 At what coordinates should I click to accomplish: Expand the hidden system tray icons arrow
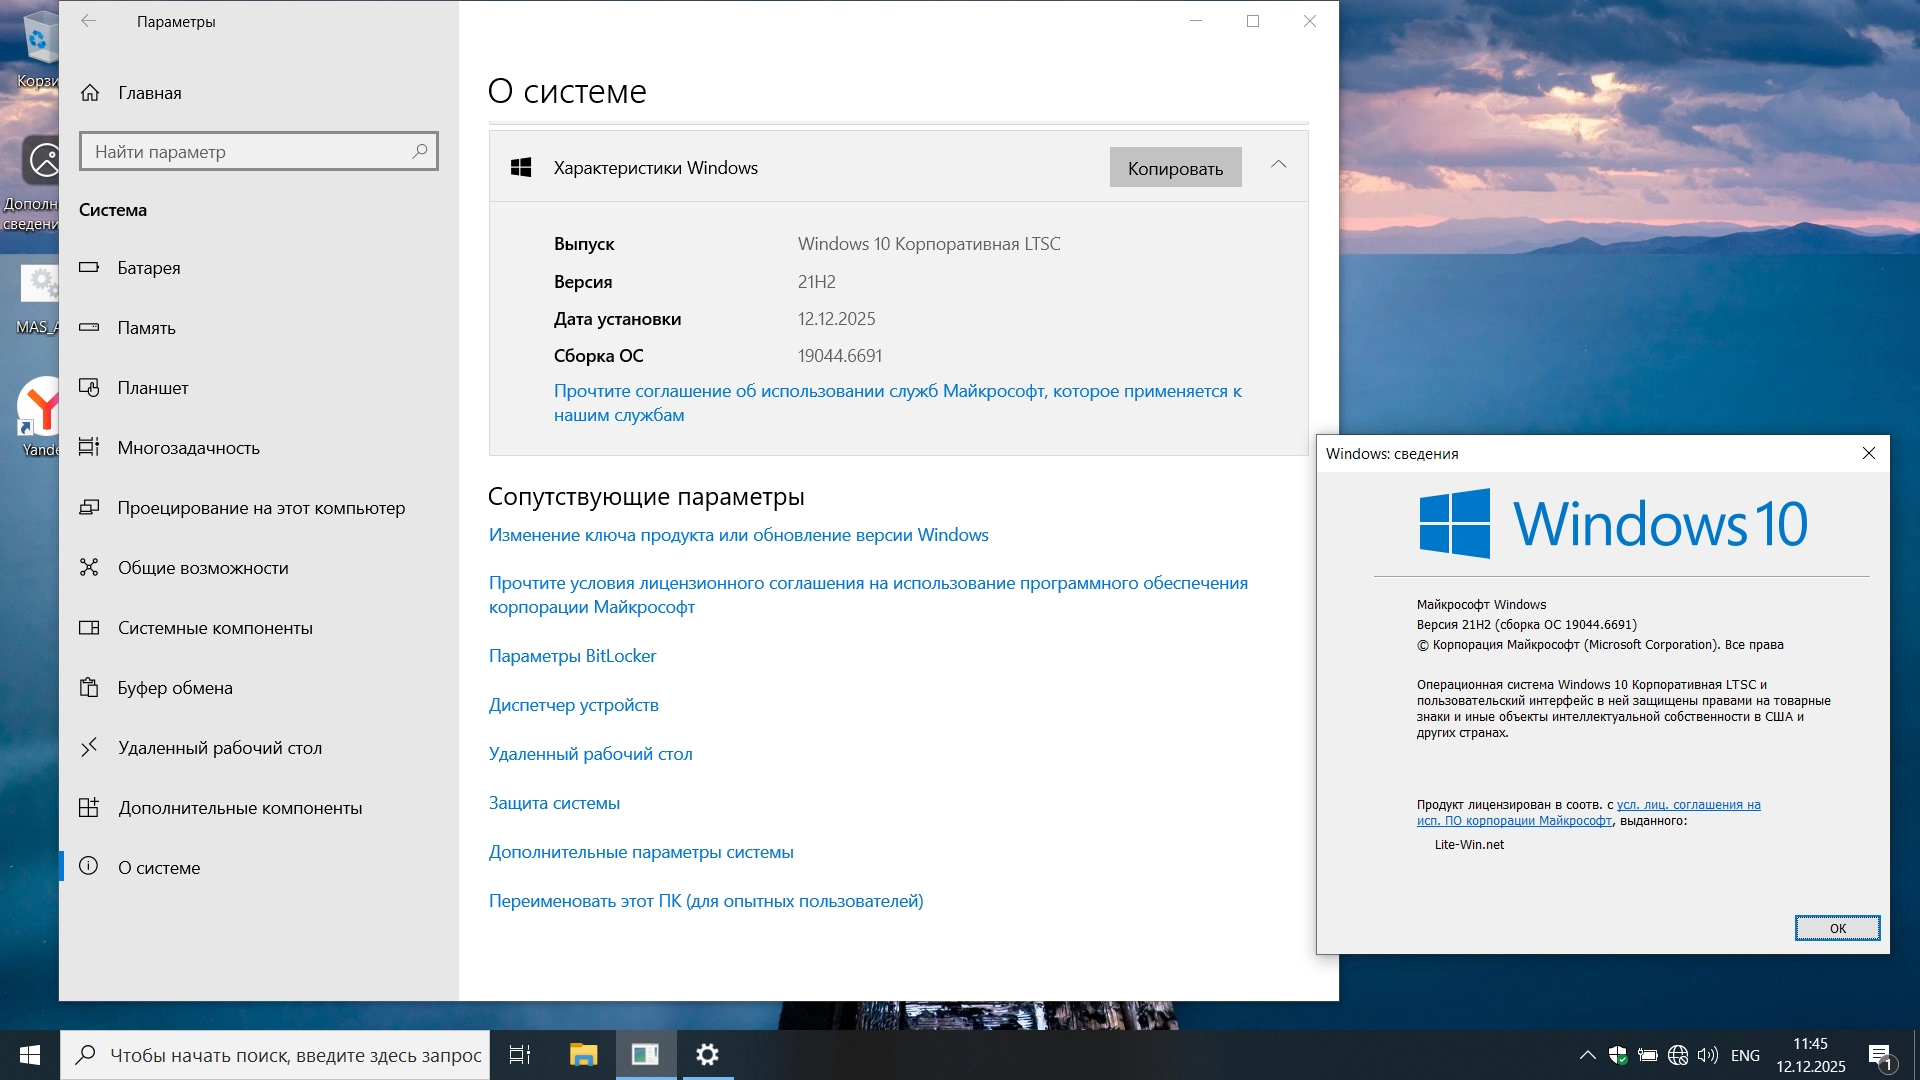point(1587,1055)
